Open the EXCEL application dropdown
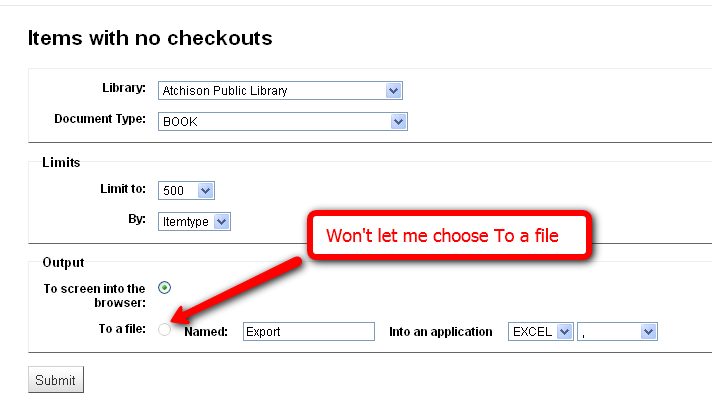 [541, 331]
